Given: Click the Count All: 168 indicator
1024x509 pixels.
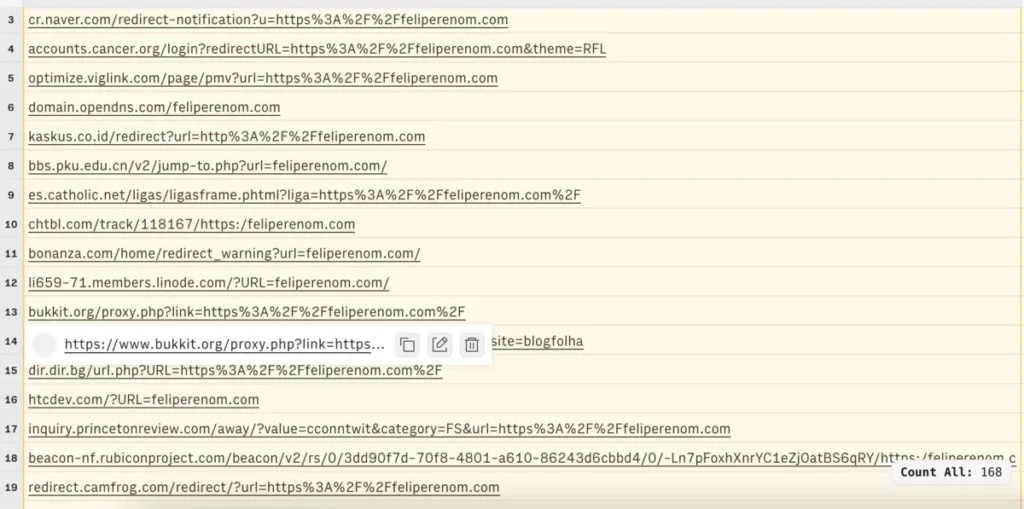Looking at the screenshot, I should (x=951, y=472).
